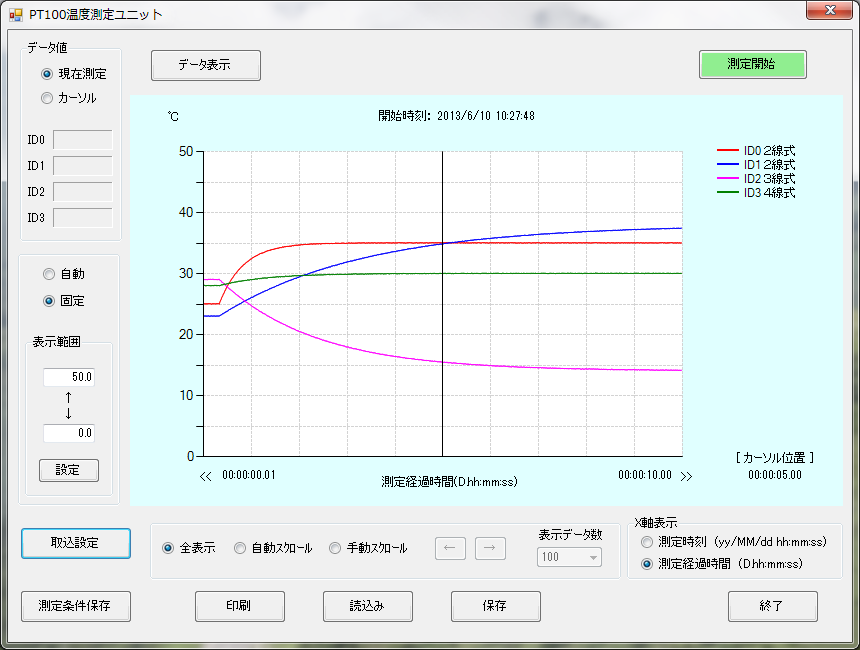The image size is (860, 650).
Task: Click the << scroll-left chart arrows
Action: 206,476
